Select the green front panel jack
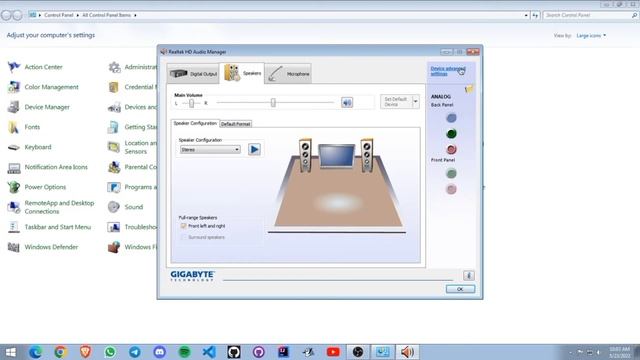Viewport: 640px width, 360px height. pos(451,173)
